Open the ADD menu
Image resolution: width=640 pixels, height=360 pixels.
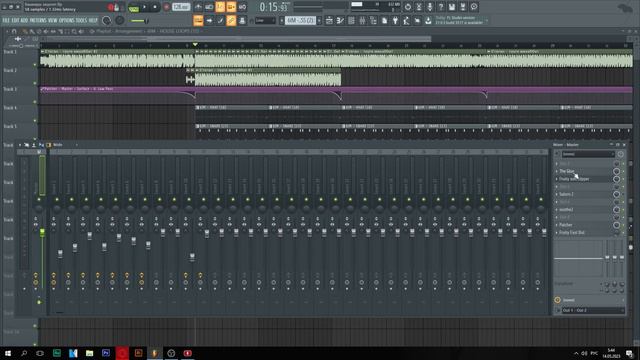[24, 20]
